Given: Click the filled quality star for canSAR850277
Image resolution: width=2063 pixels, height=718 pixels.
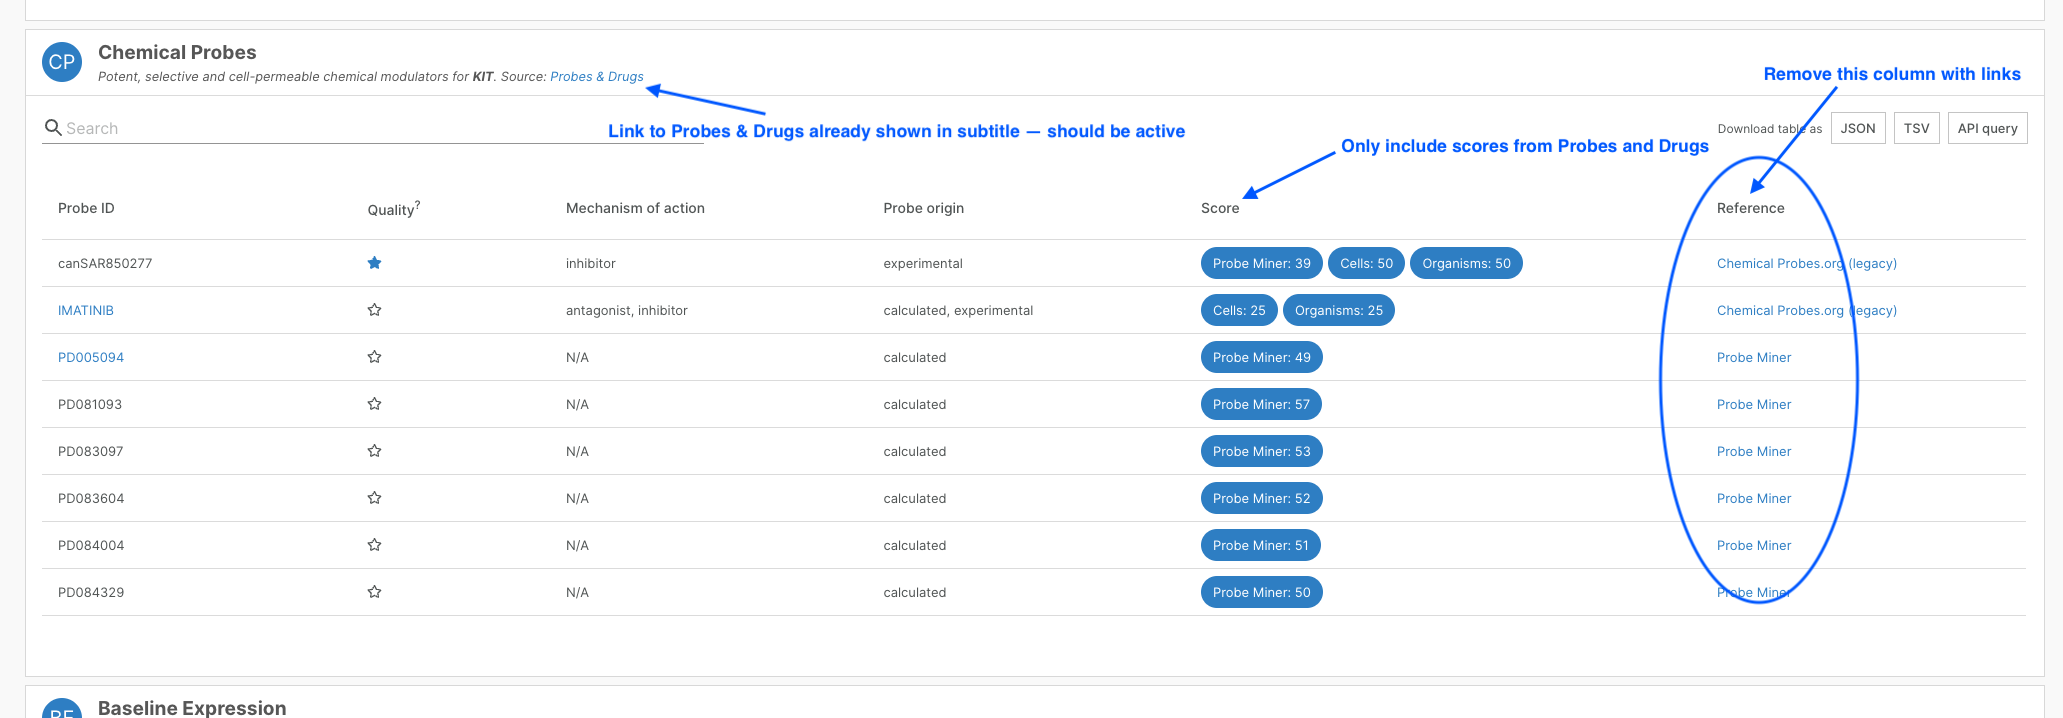Looking at the screenshot, I should (x=374, y=263).
